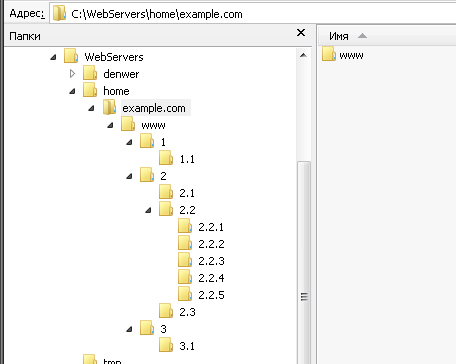Collapse the example.com tree node
The image size is (456, 364).
91,108
